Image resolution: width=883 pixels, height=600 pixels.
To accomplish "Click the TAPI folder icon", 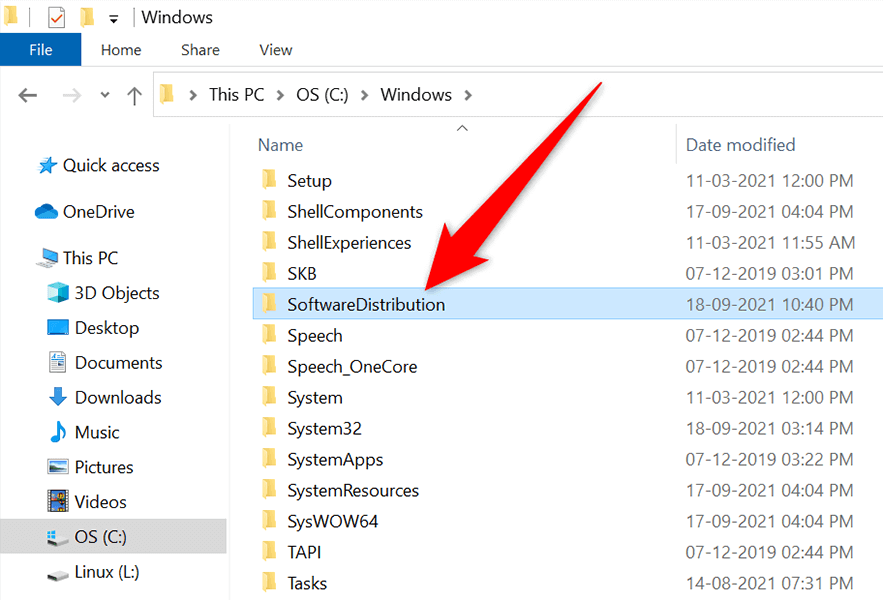I will [x=270, y=551].
